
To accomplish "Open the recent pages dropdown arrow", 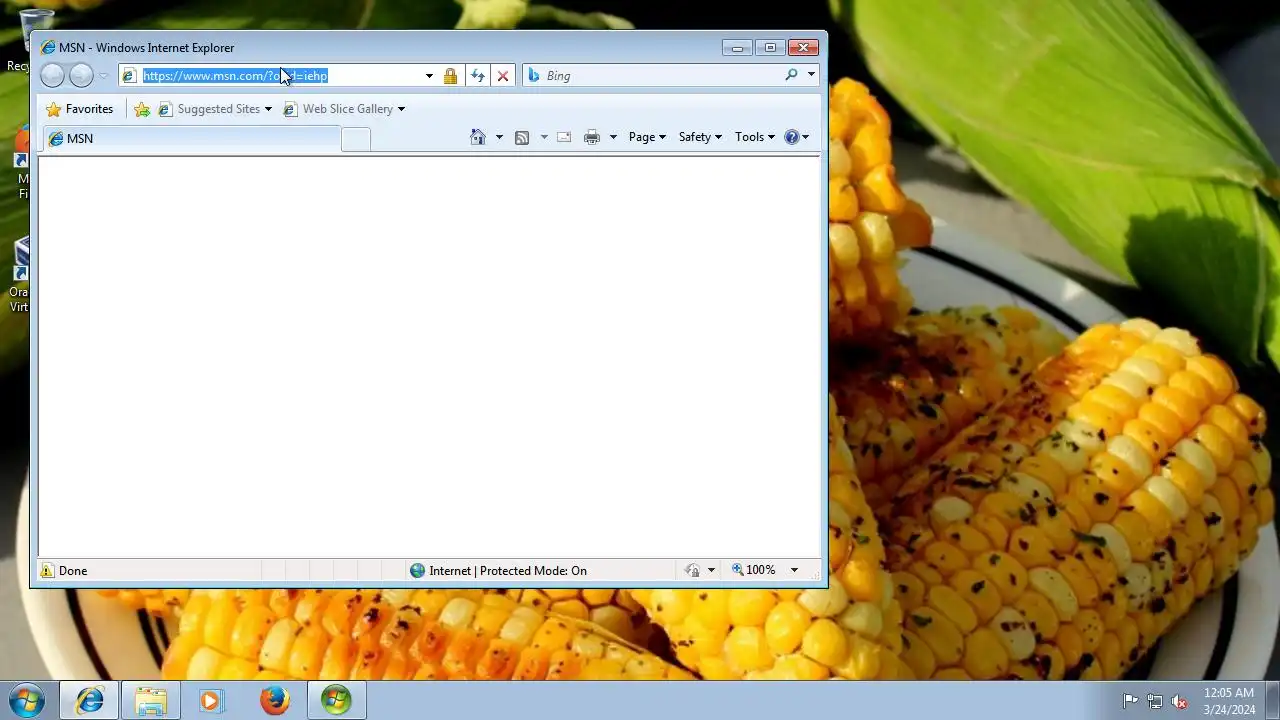I will click(x=103, y=76).
